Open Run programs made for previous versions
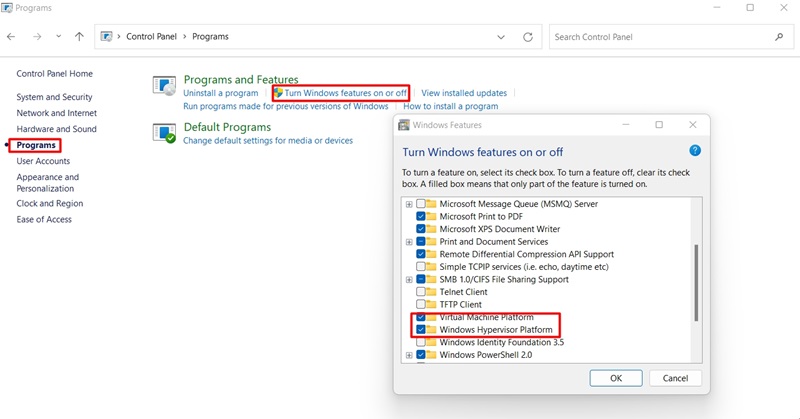Screen dimensions: 800x419 286,106
